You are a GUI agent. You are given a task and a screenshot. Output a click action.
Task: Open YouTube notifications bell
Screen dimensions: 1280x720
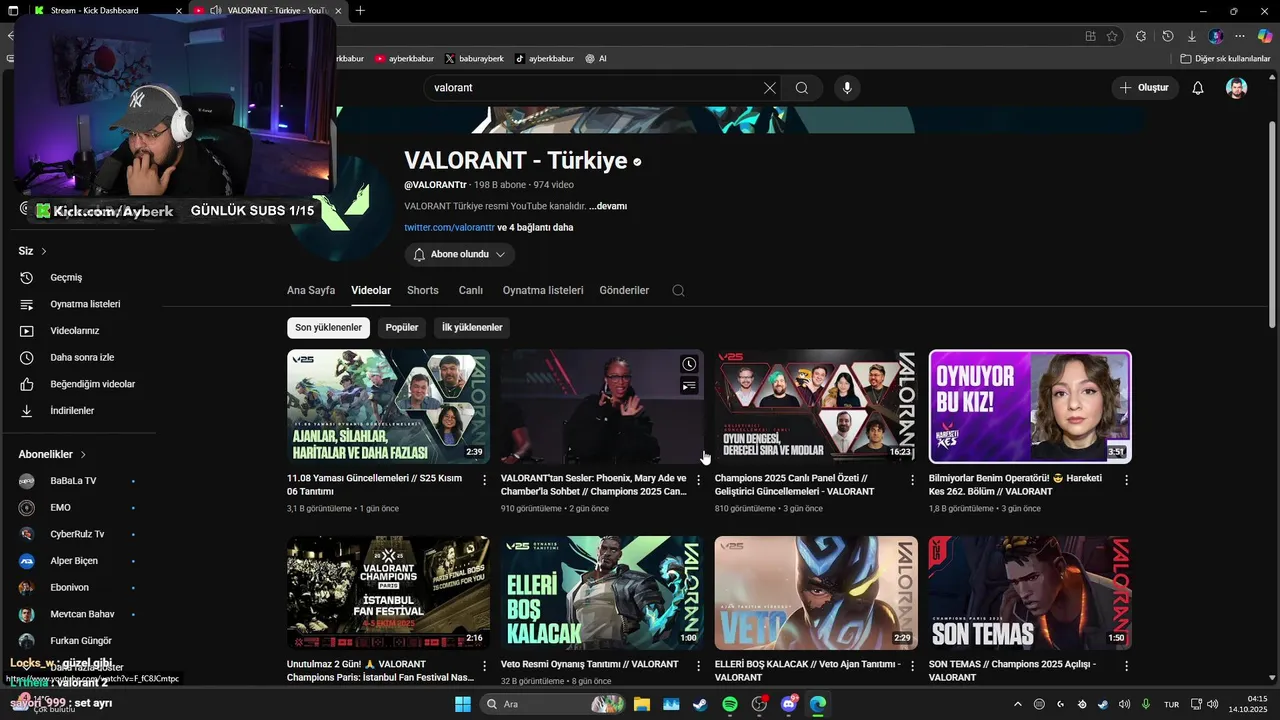pyautogui.click(x=1198, y=88)
